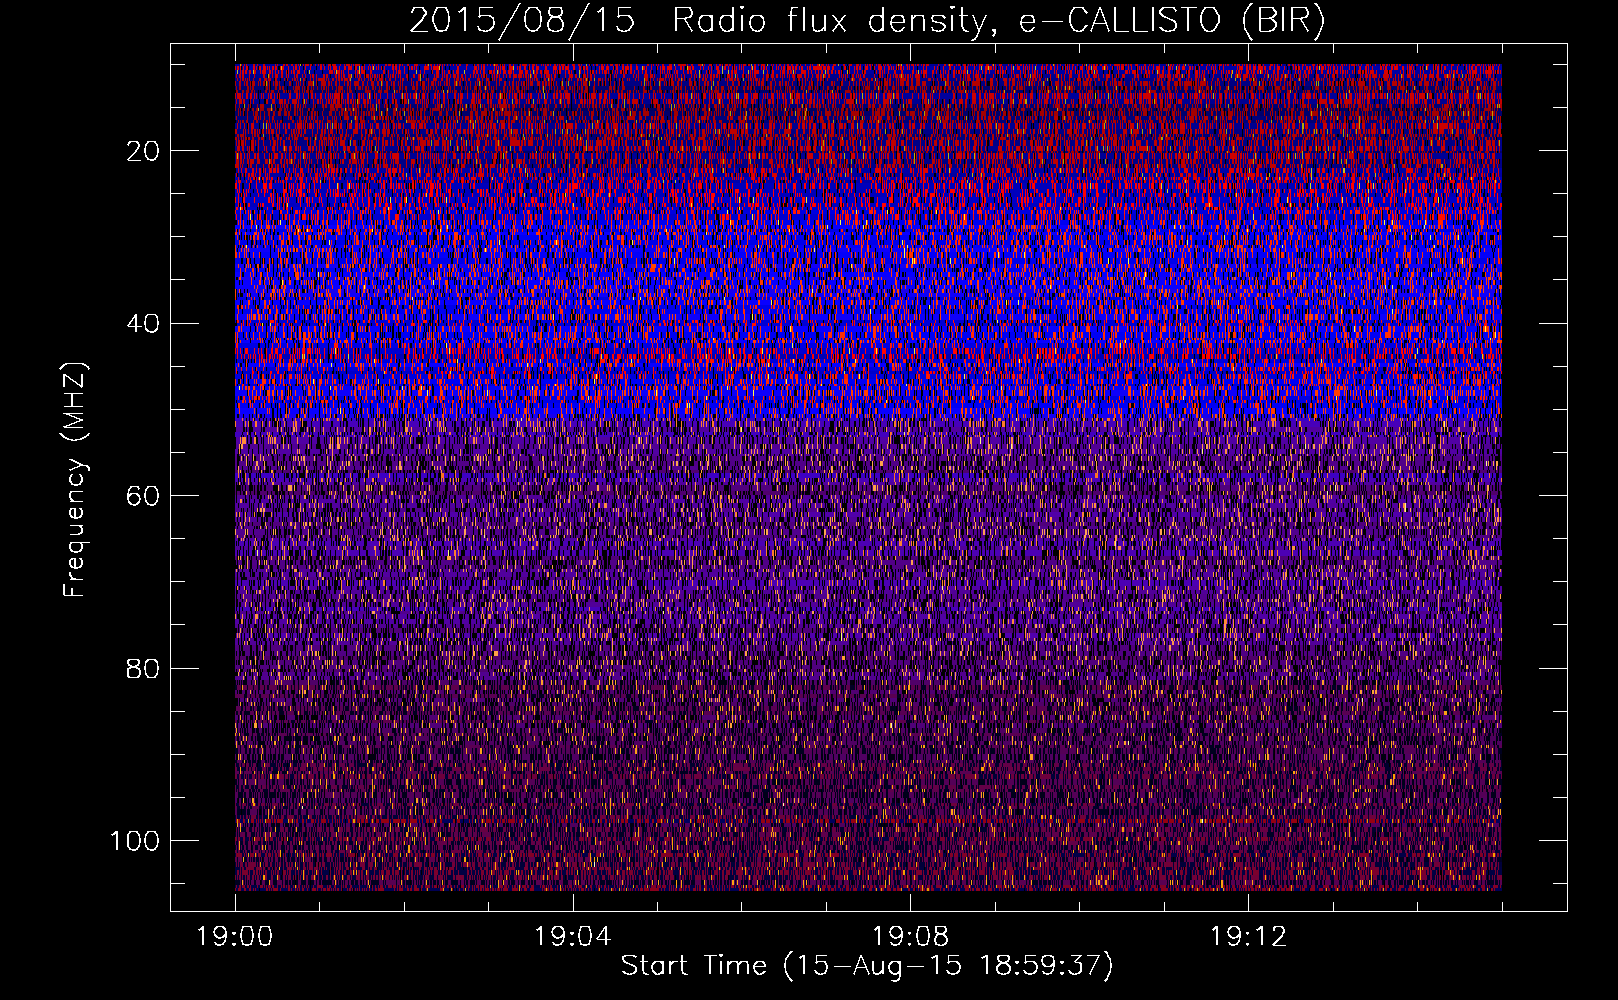Click the 19:08 time tick label
The height and width of the screenshot is (1000, 1618).
coord(910,937)
